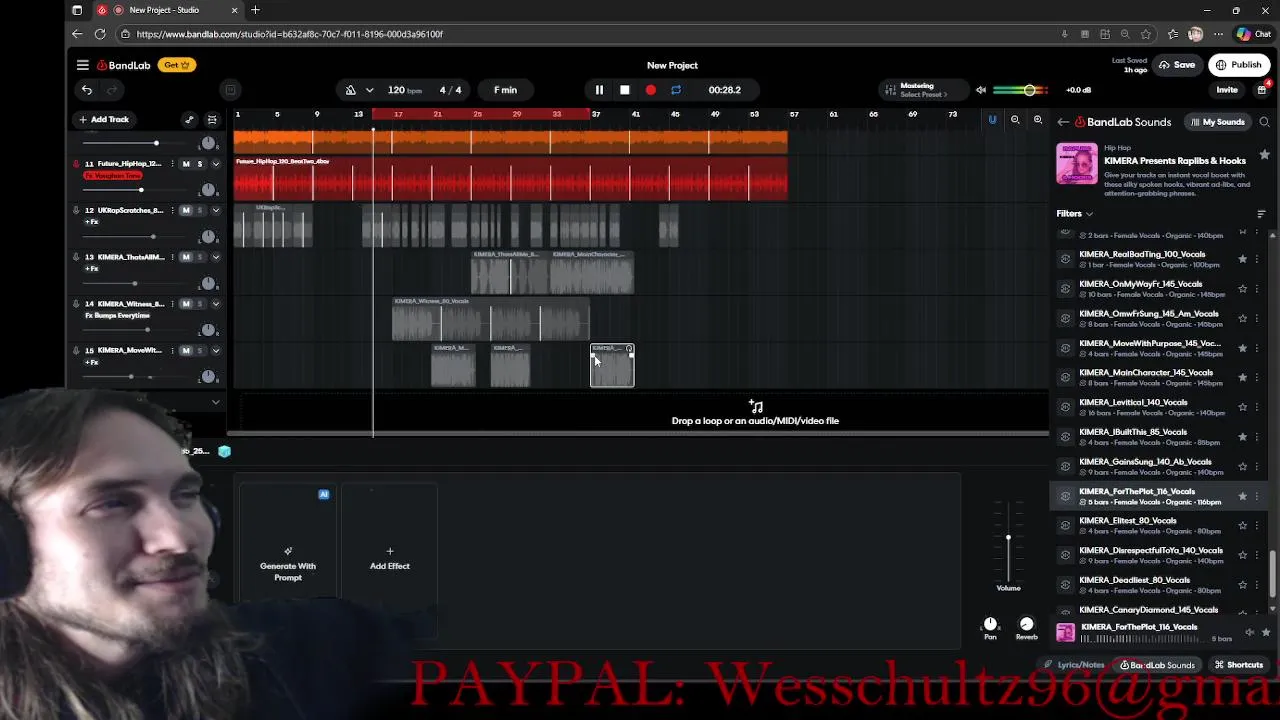Save the project
The height and width of the screenshot is (720, 1280).
coord(1177,65)
